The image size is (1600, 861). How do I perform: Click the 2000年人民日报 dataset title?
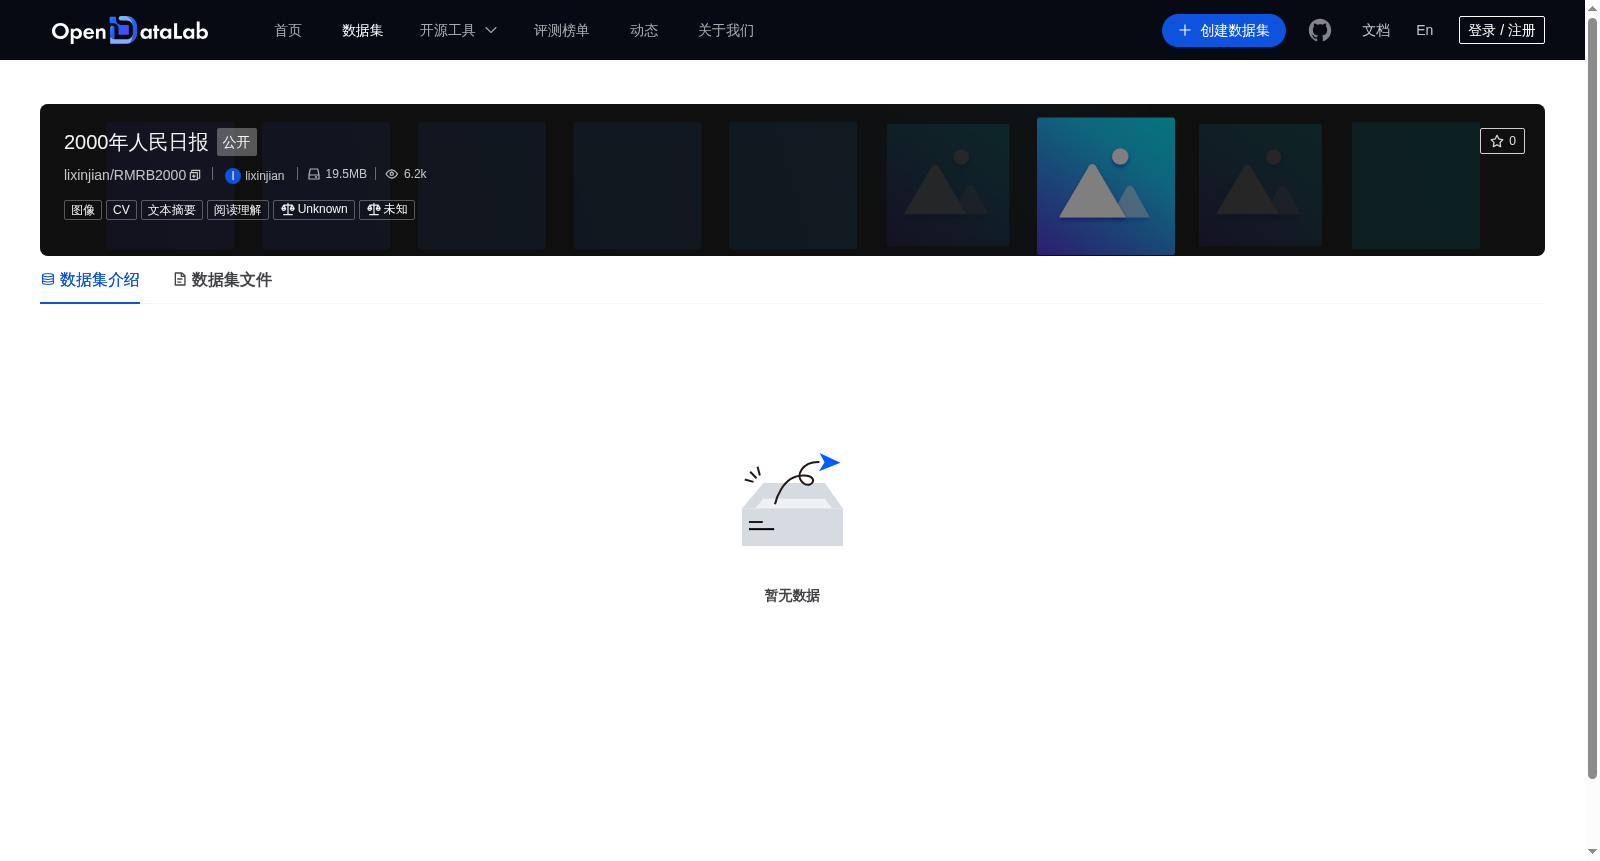(x=136, y=142)
